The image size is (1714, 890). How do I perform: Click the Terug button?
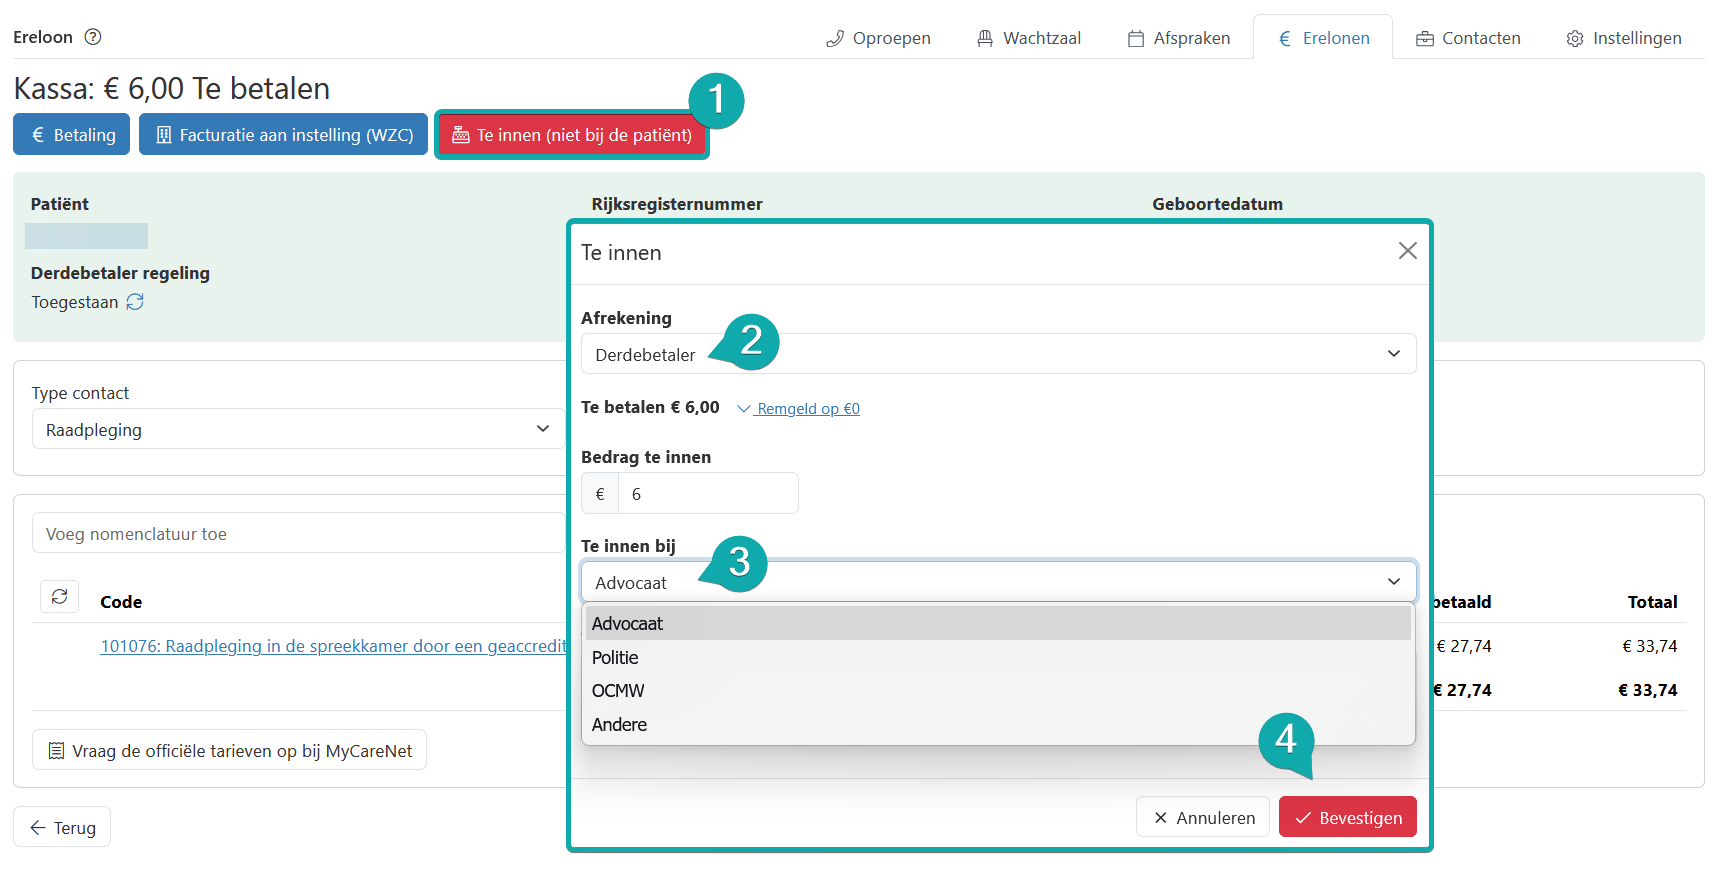click(62, 827)
